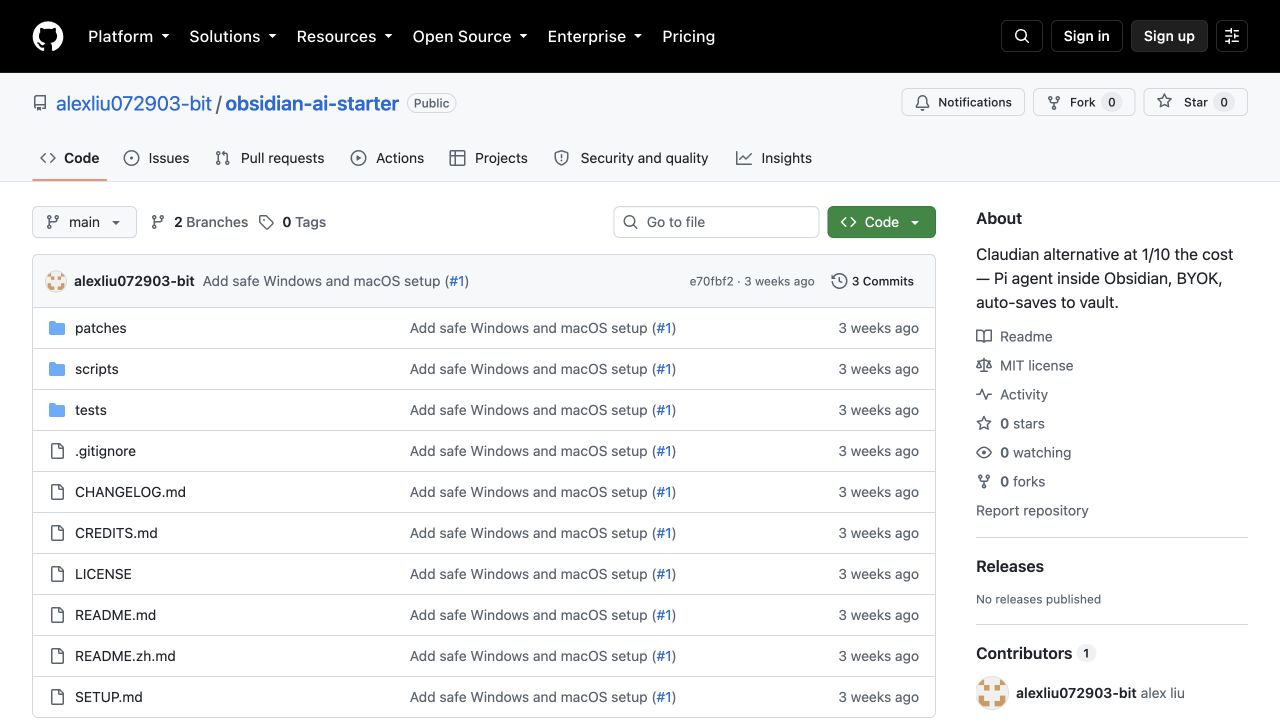Click the search magnifier icon
Image resolution: width=1280 pixels, height=720 pixels.
coord(1022,36)
